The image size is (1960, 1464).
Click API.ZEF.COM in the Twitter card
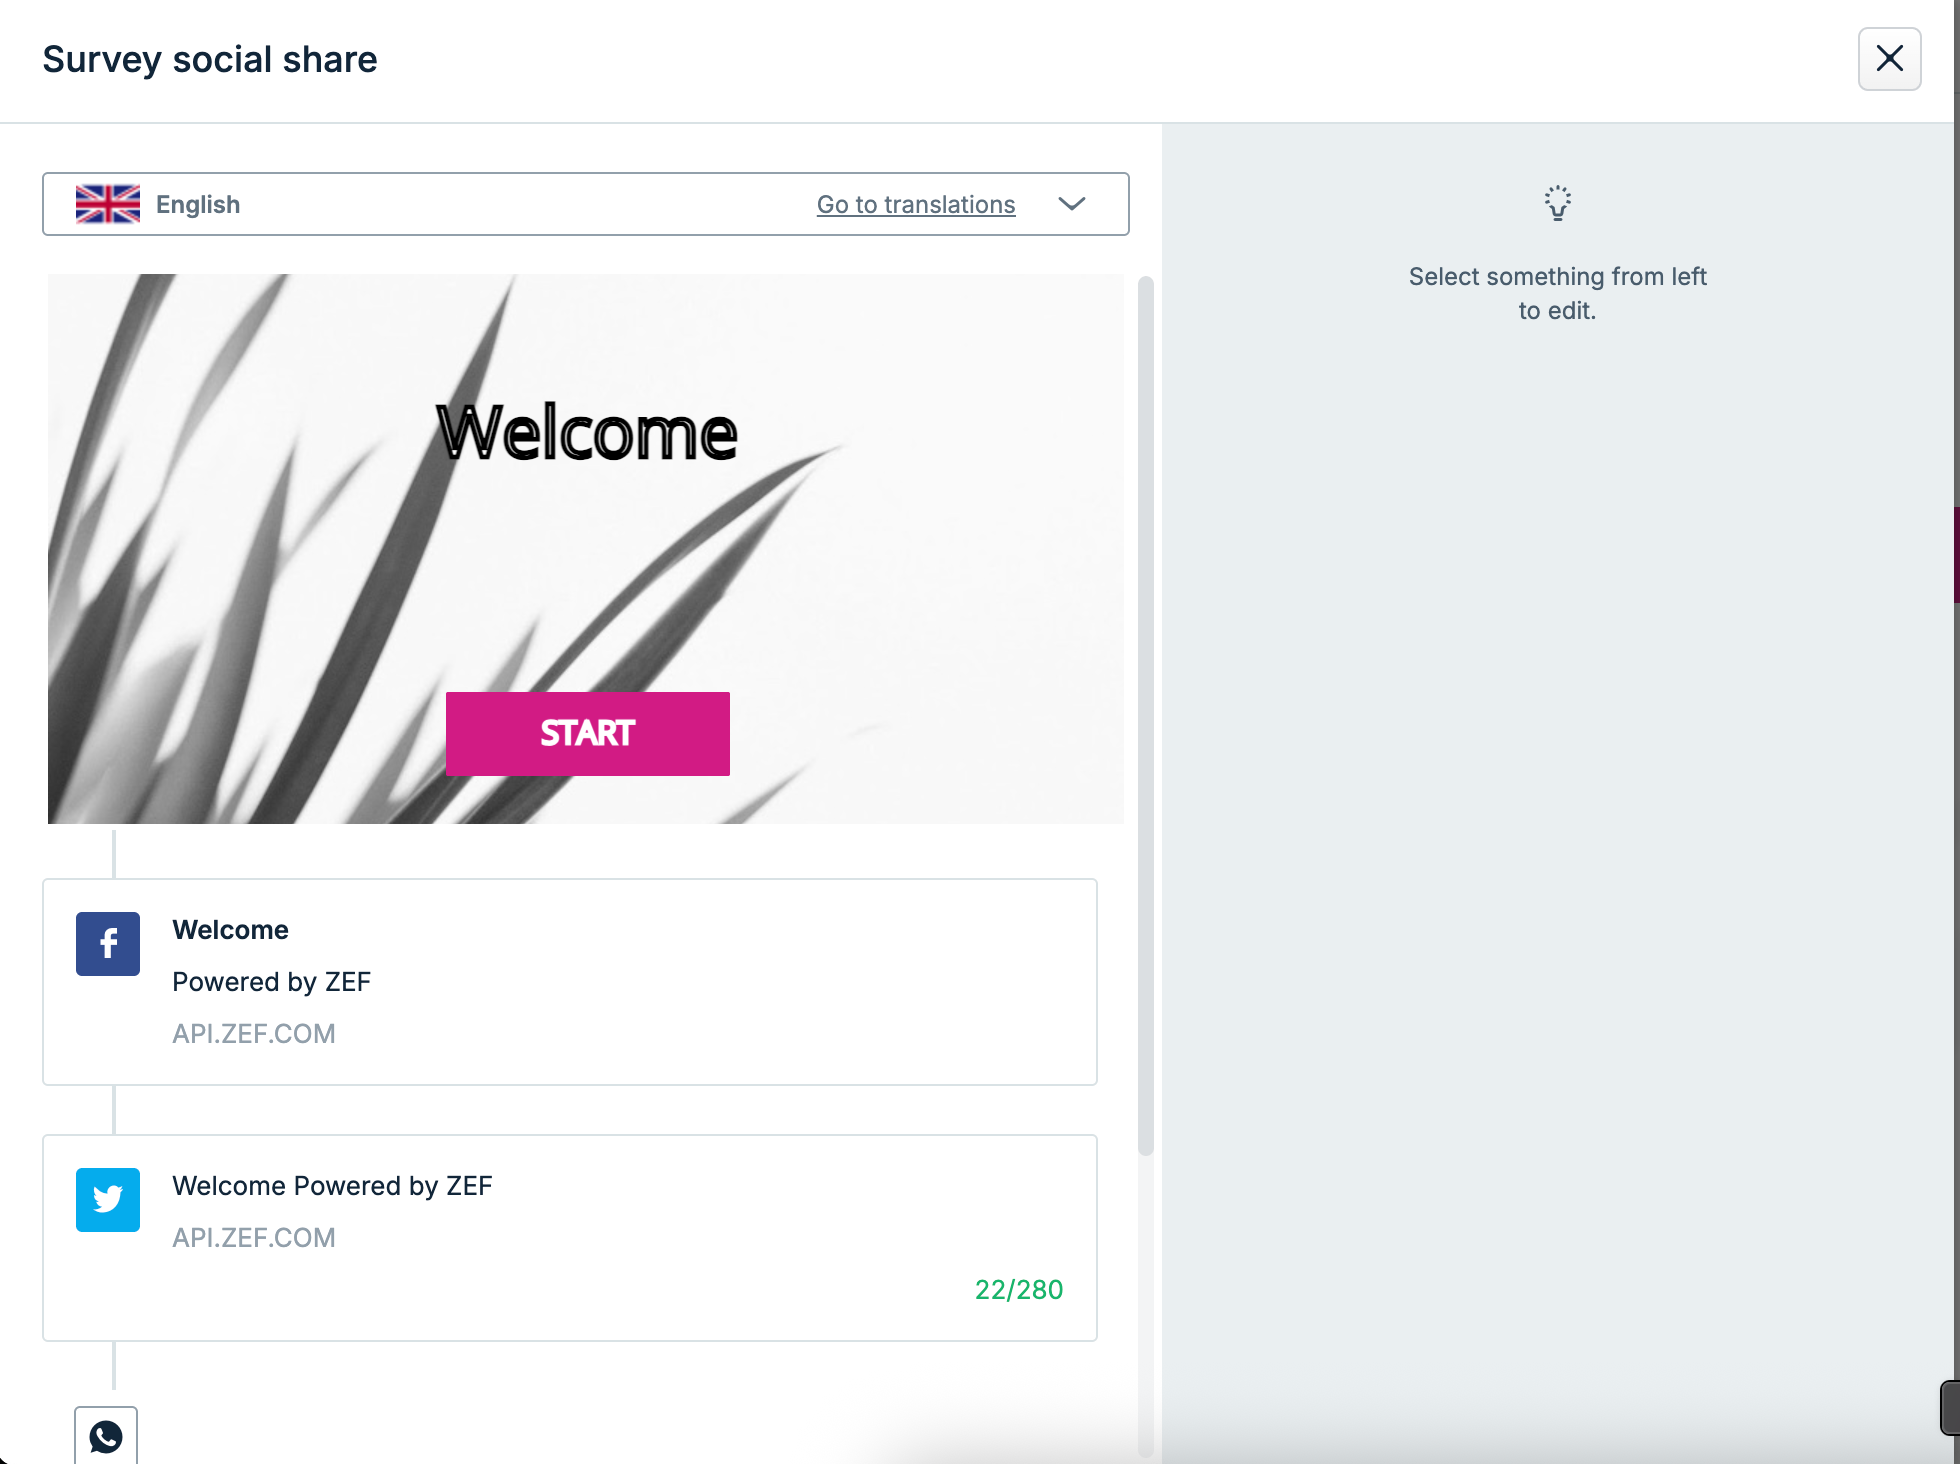254,1238
